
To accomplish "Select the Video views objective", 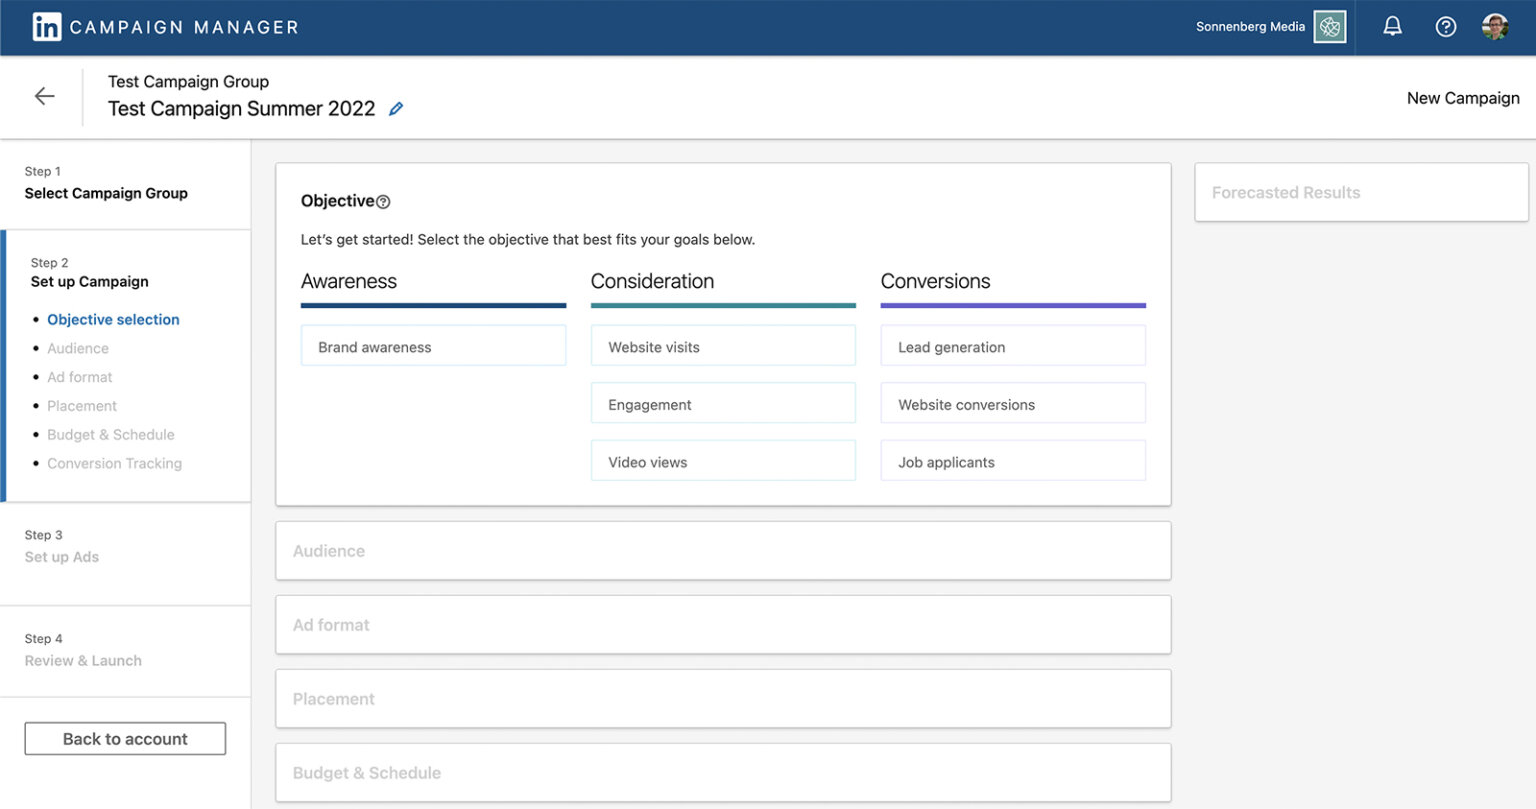I will pyautogui.click(x=722, y=461).
